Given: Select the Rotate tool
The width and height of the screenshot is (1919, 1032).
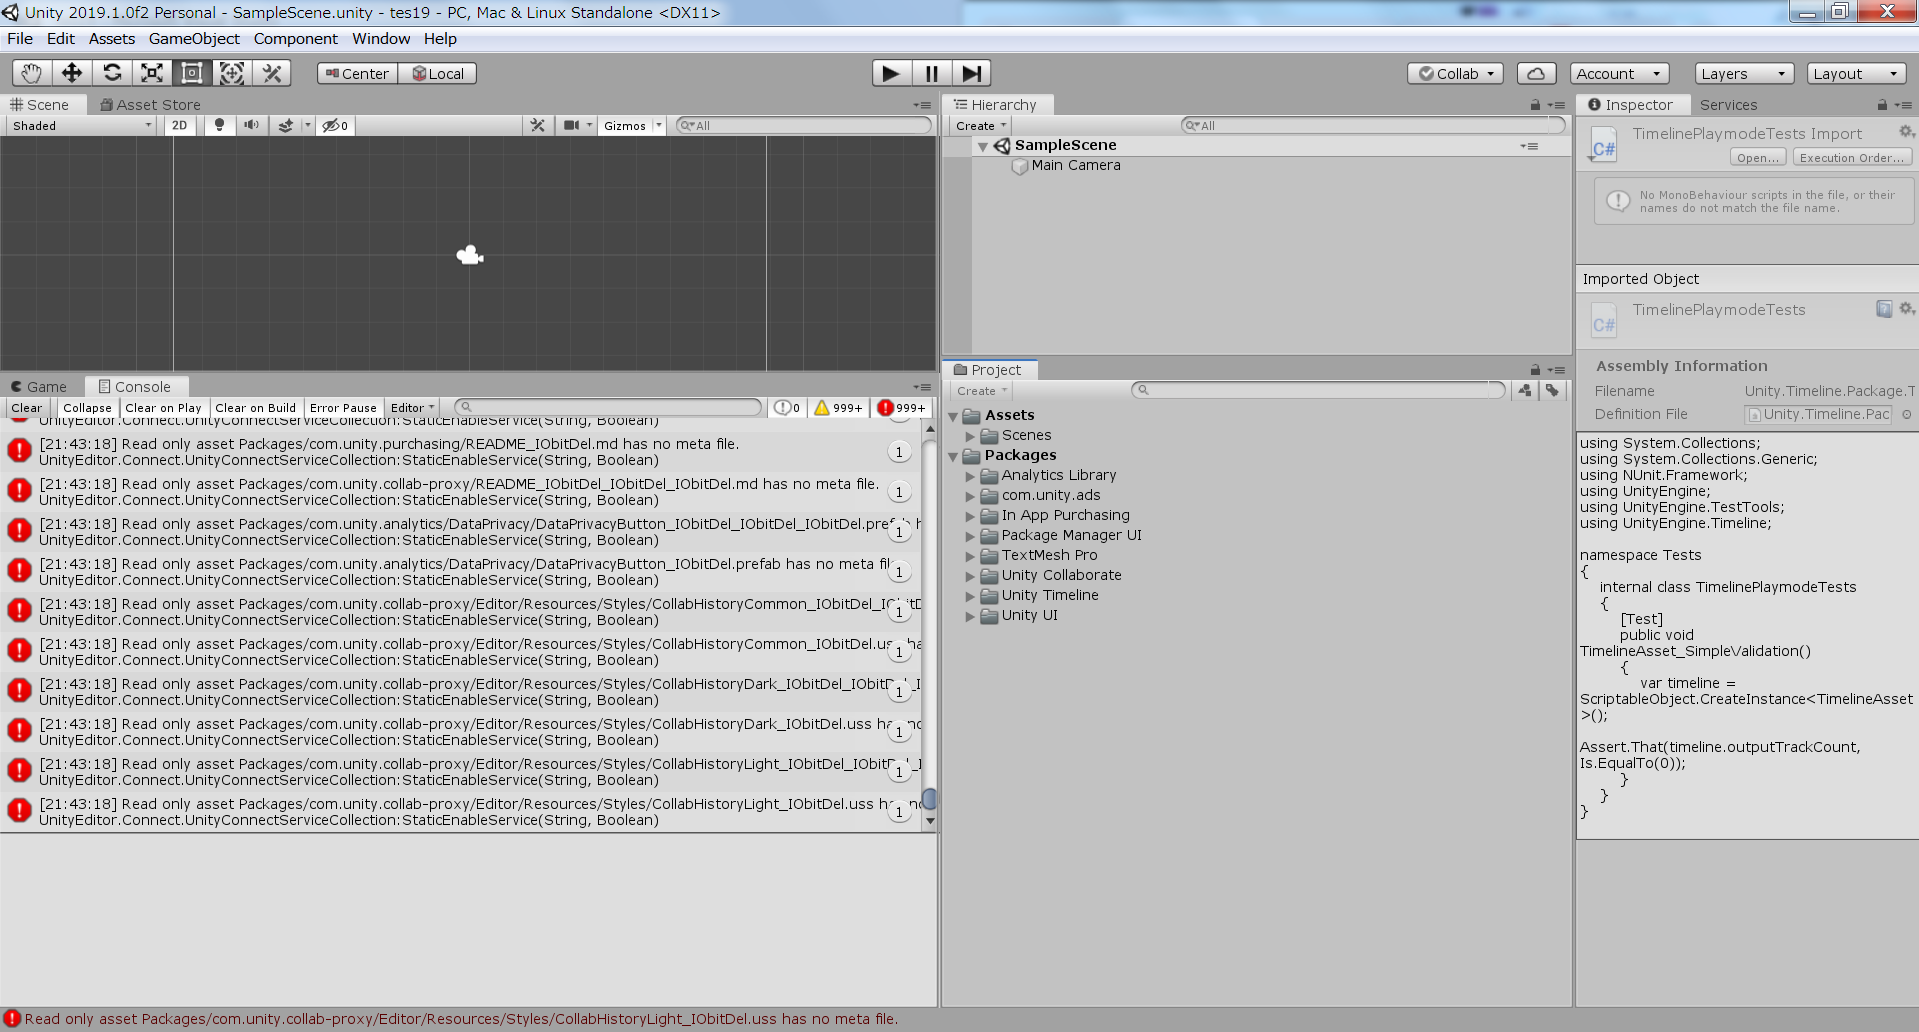Looking at the screenshot, I should click(111, 72).
